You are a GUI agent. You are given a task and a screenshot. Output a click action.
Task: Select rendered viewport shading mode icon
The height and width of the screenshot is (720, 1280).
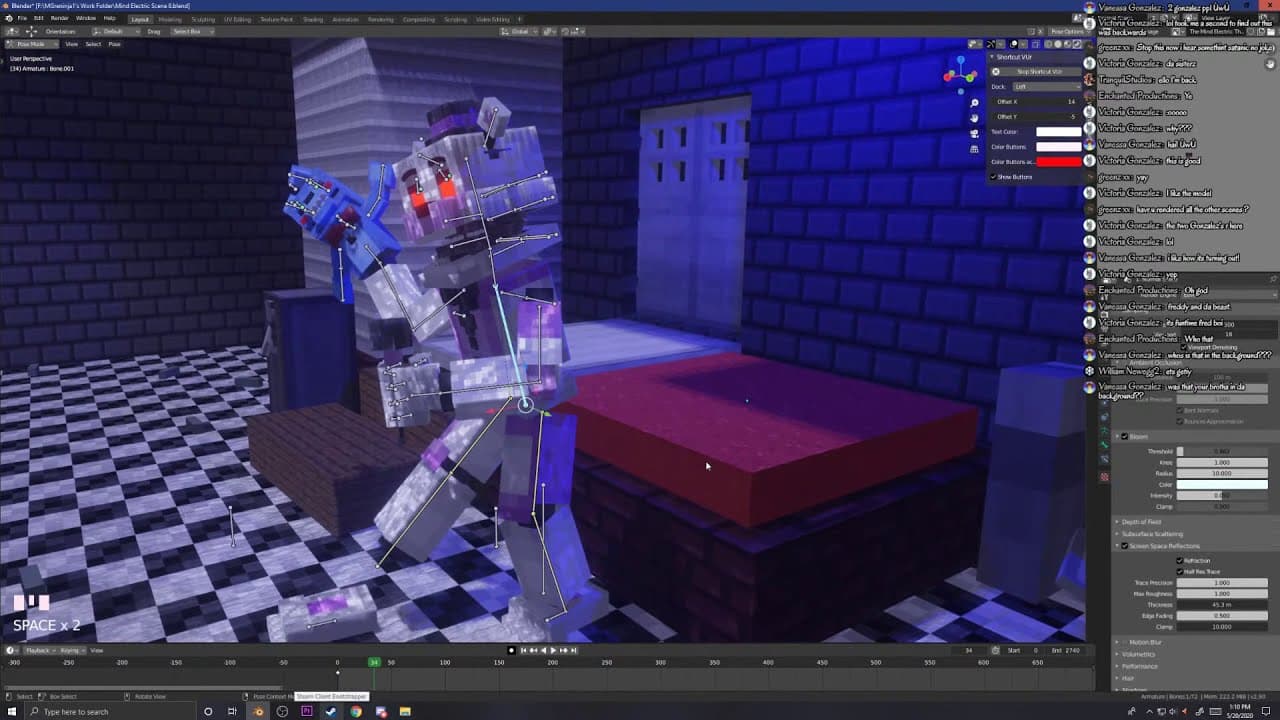point(1075,44)
